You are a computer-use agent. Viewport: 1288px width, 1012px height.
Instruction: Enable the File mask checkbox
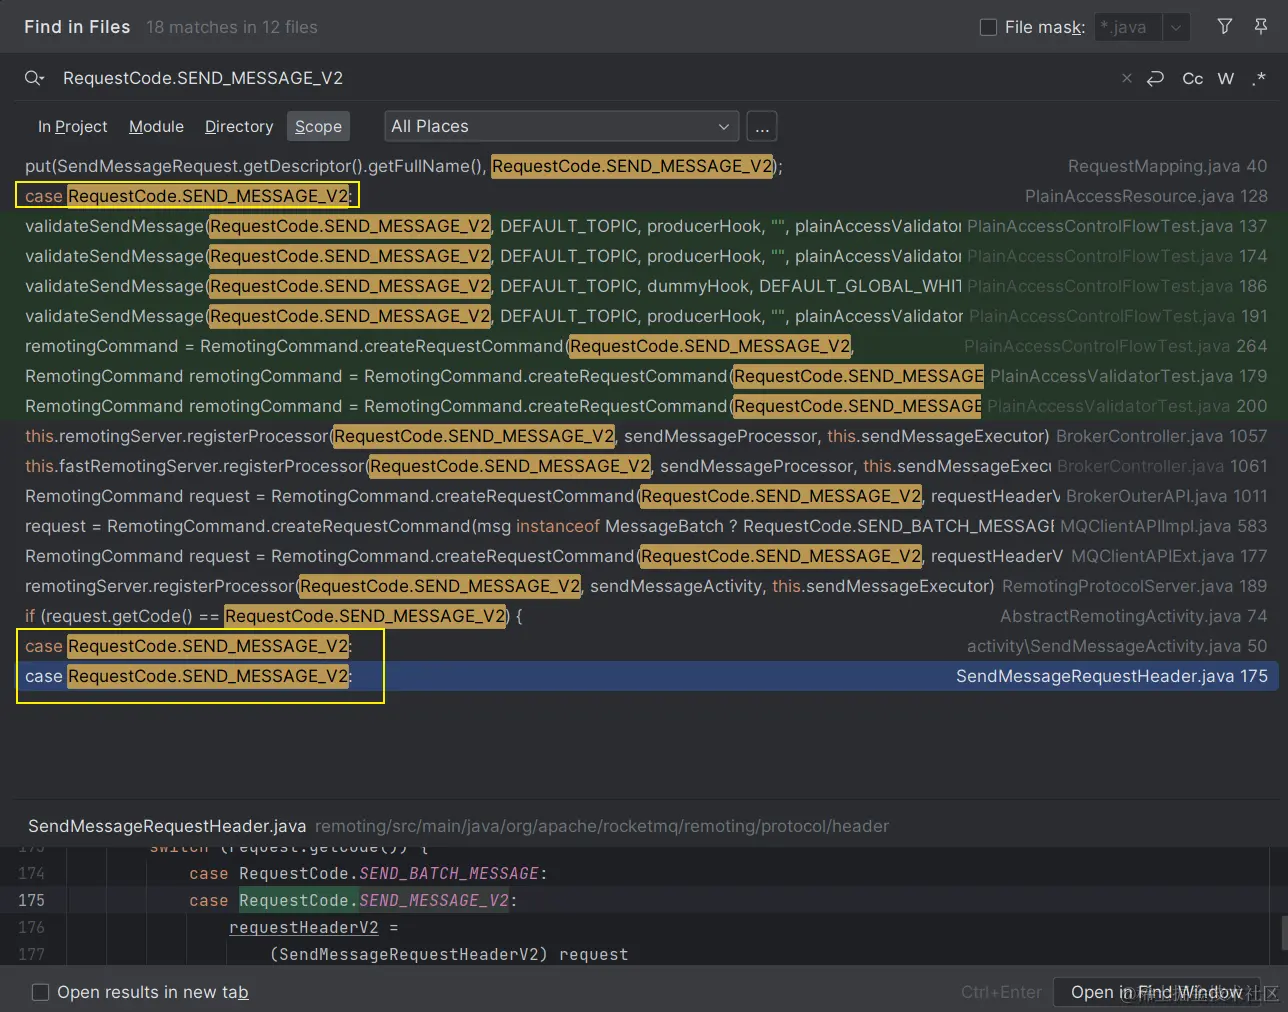988,27
